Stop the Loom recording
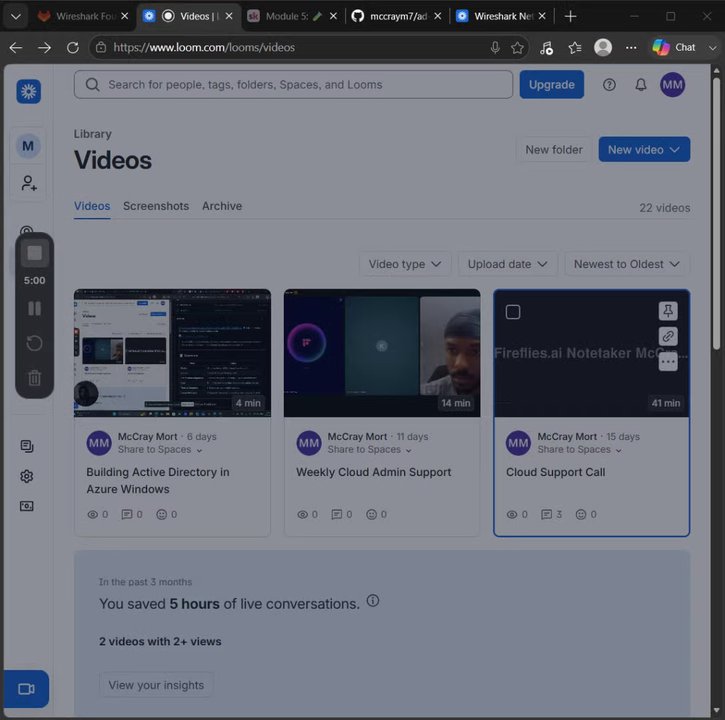 pyautogui.click(x=35, y=253)
